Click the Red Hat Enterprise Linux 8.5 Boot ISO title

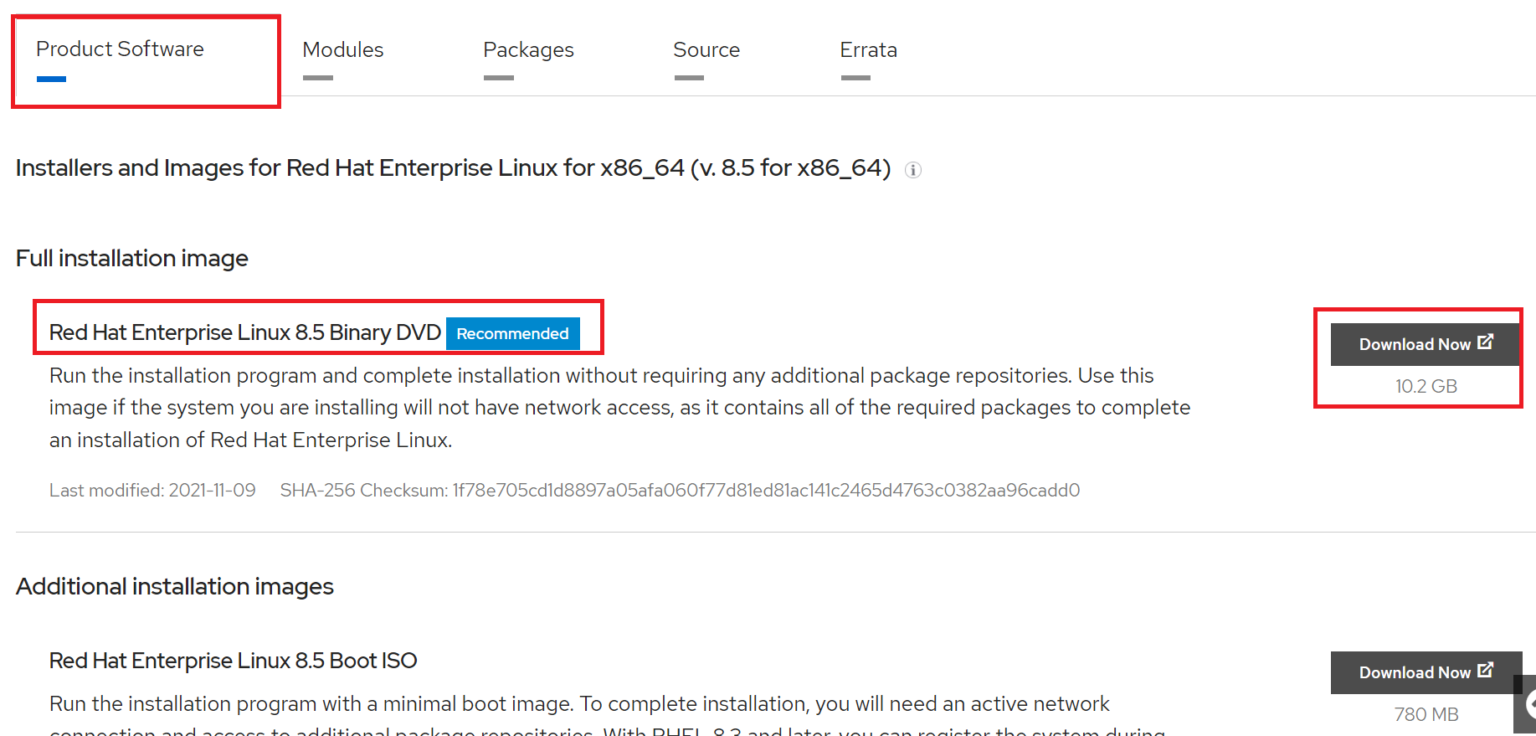tap(233, 660)
